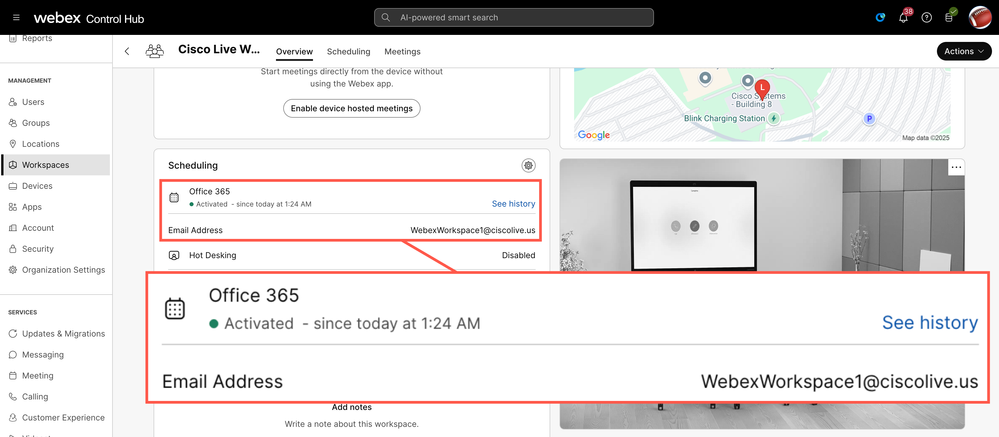Screen dimensions: 999x437
Task: Click the Hot Desking icon
Action: pyautogui.click(x=174, y=255)
